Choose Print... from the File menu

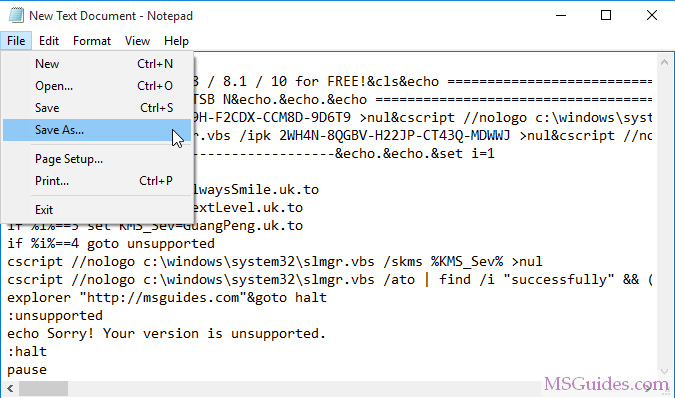click(97, 181)
